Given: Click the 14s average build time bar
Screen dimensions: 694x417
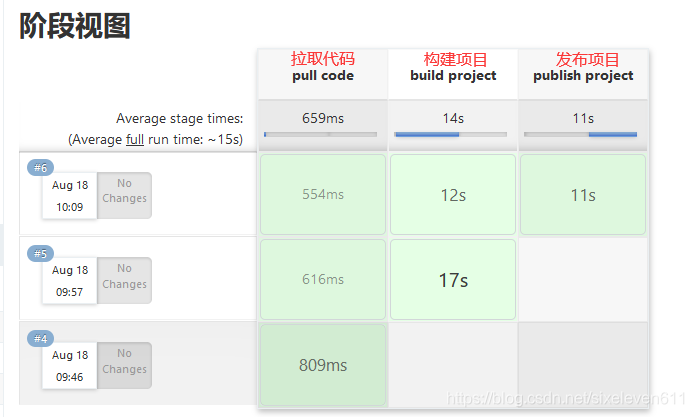Looking at the screenshot, I should pos(453,133).
